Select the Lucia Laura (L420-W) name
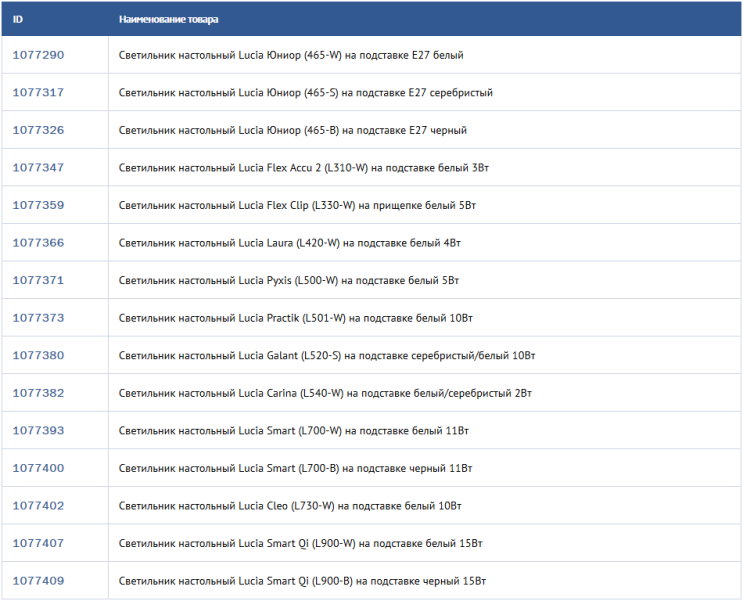This screenshot has height=601, width=743. [290, 243]
